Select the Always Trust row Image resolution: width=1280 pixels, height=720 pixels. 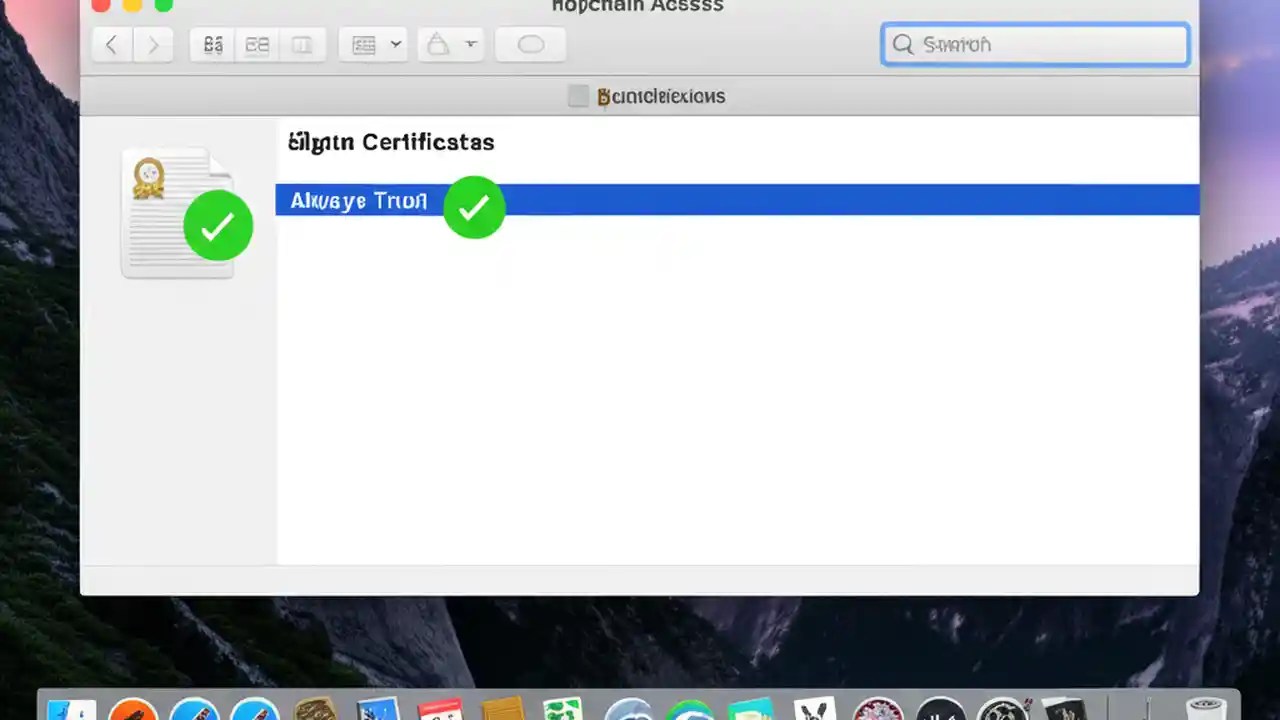point(700,201)
